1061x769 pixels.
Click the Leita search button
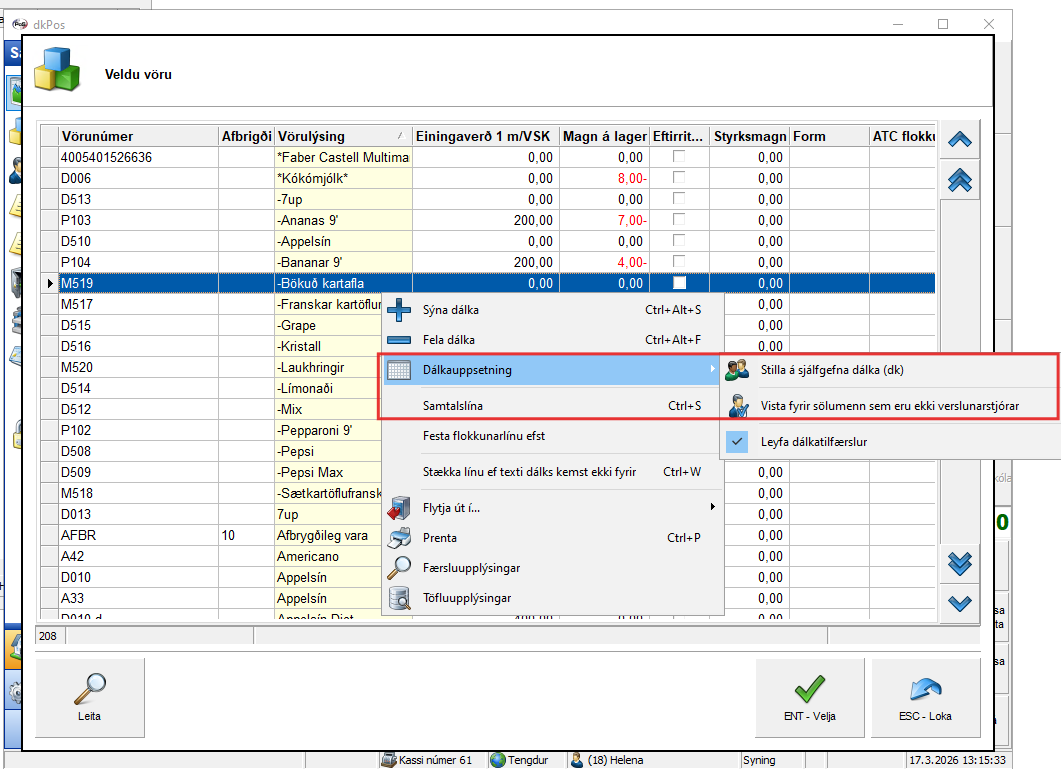tap(90, 696)
